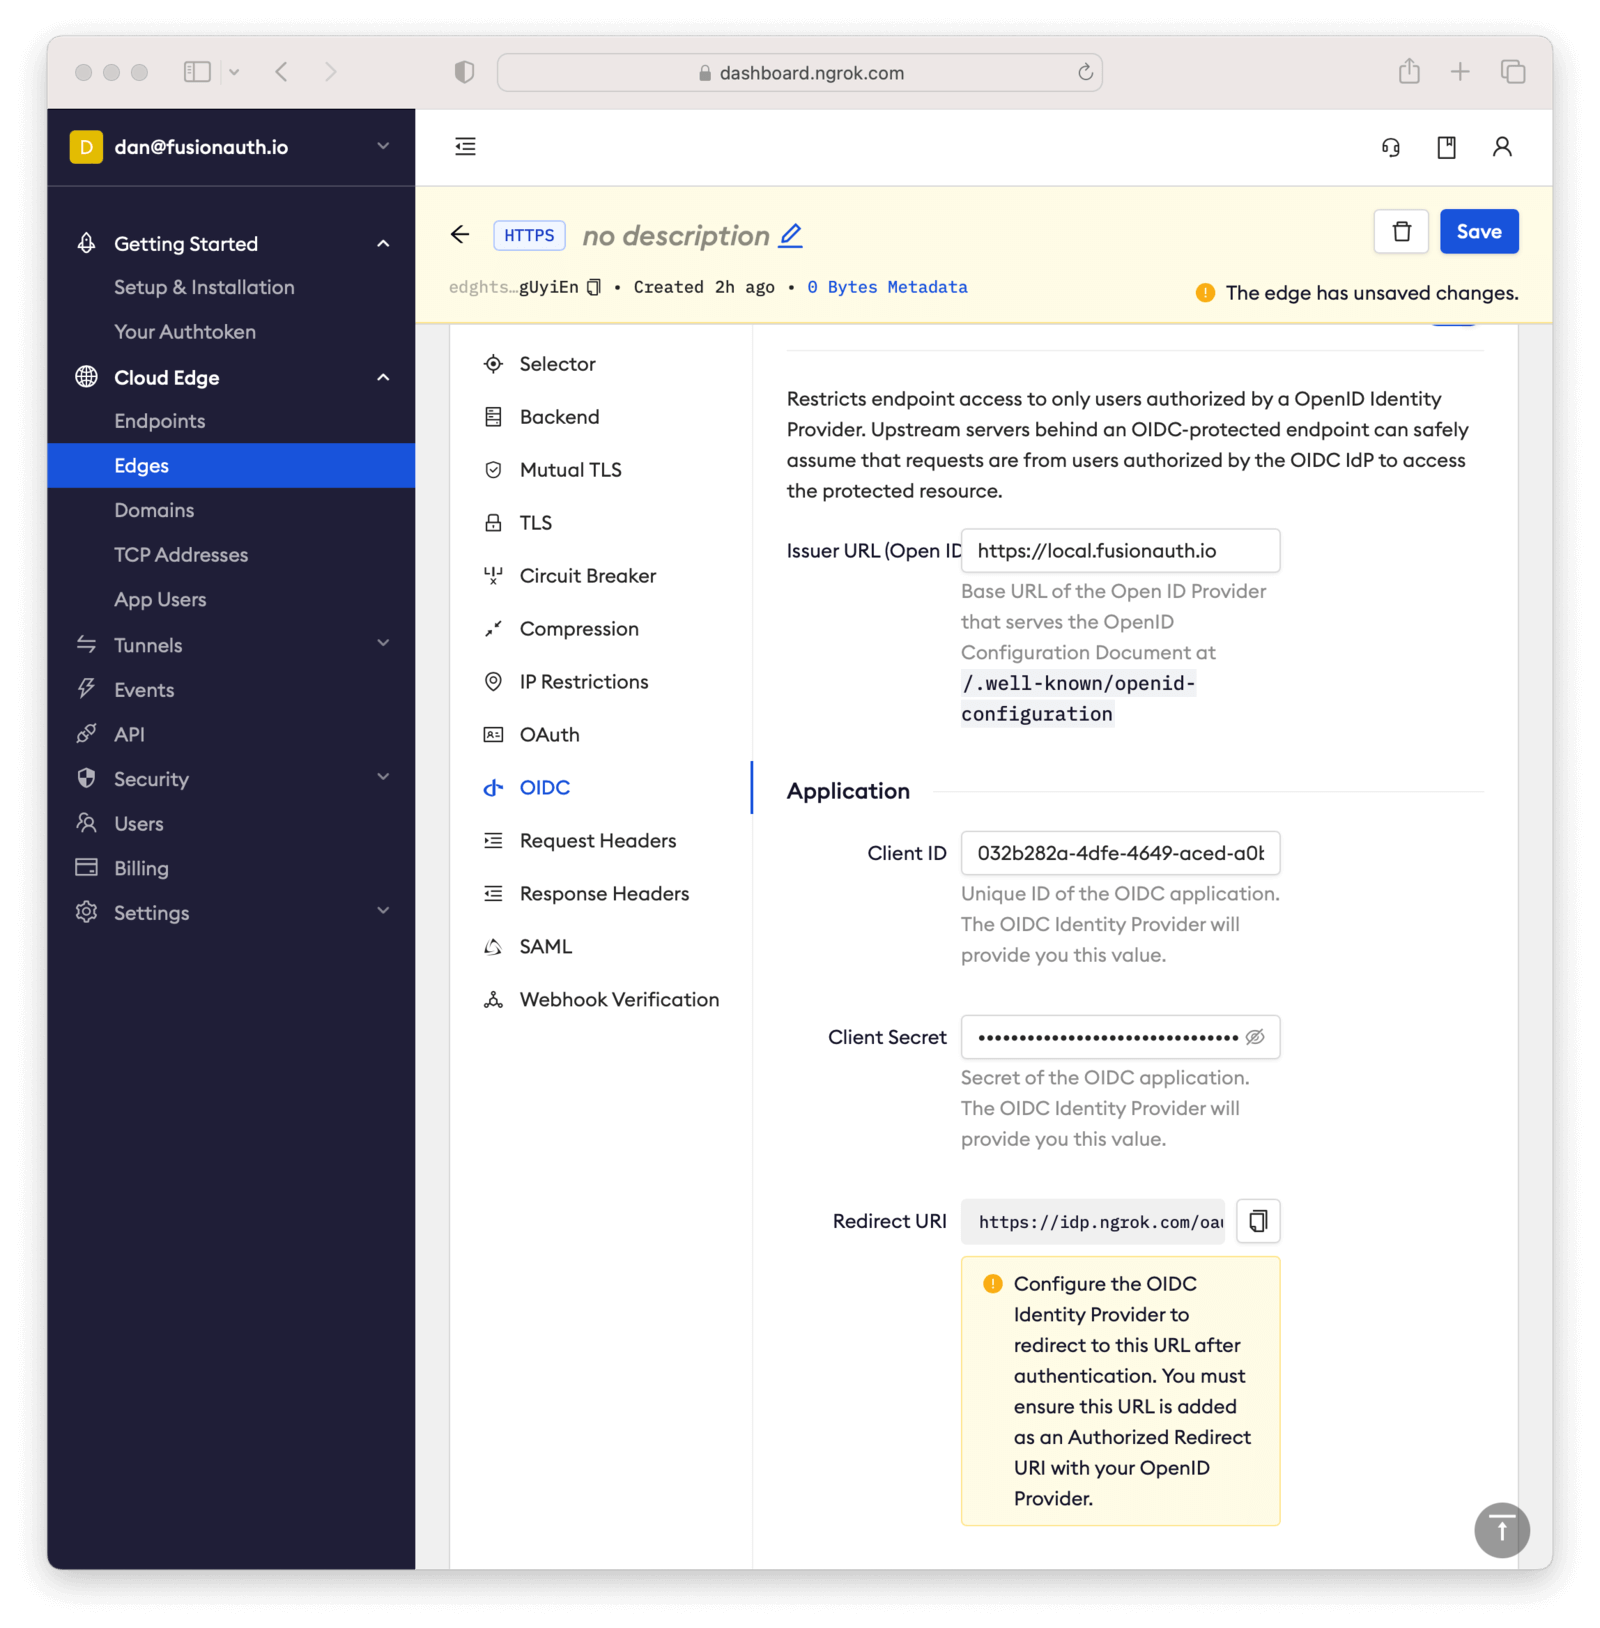Click the Compression arrows icon
The image size is (1600, 1628).
pos(493,629)
